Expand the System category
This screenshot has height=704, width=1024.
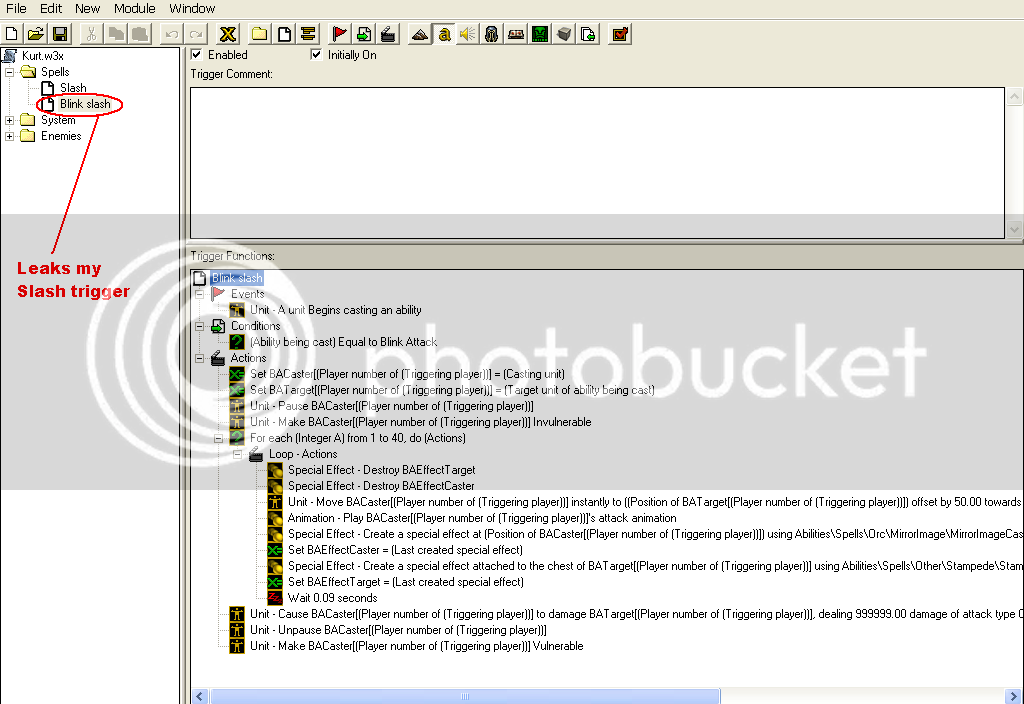(9, 120)
